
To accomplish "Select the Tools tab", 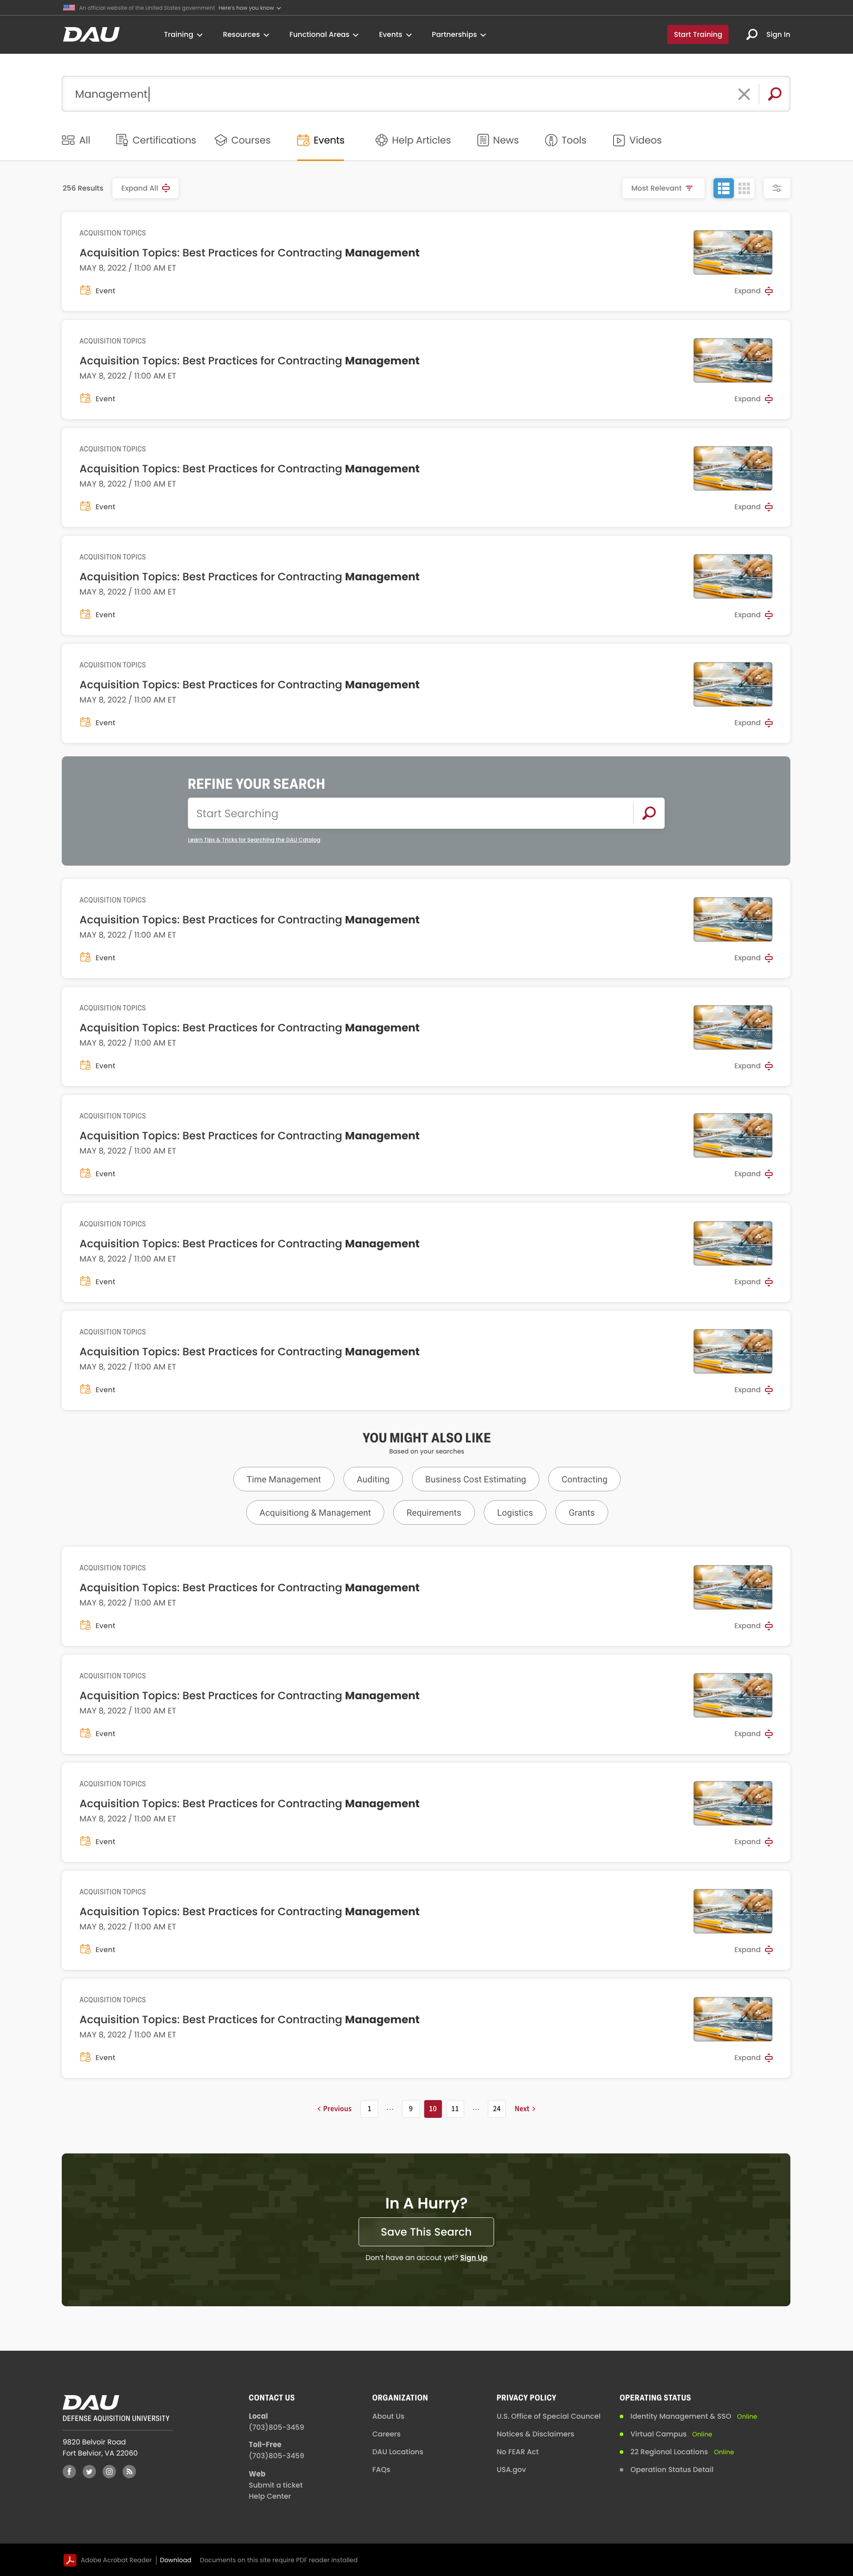I will [x=566, y=140].
